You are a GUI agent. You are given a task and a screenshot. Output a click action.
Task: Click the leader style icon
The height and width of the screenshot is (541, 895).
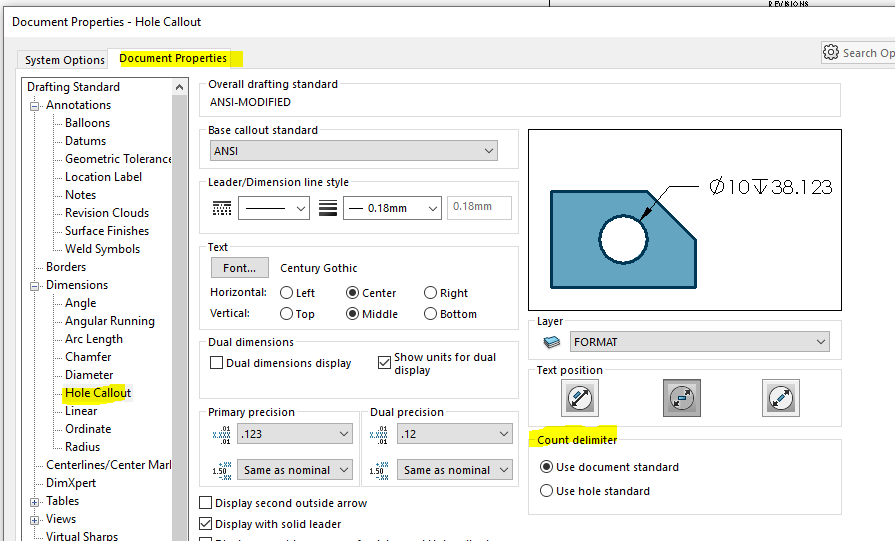point(221,208)
